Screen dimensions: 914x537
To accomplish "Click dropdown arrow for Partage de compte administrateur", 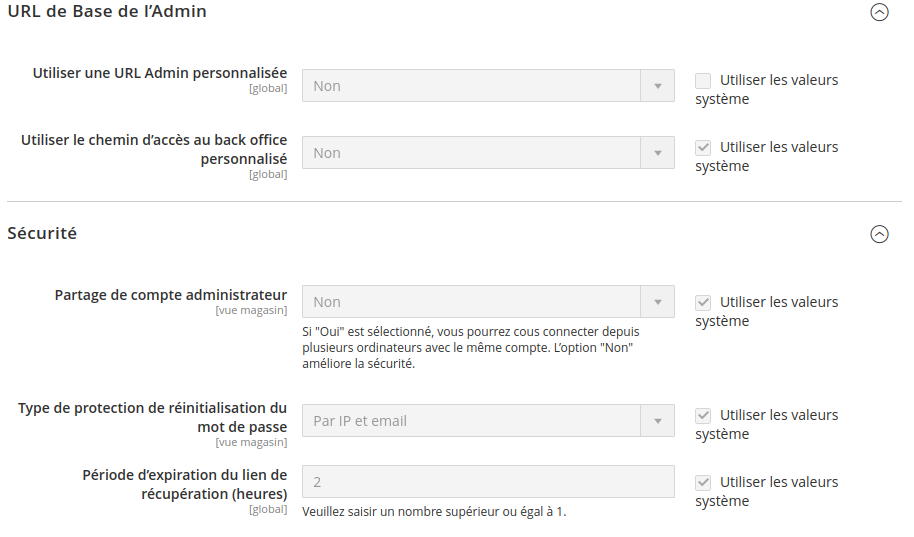I will 657,302.
